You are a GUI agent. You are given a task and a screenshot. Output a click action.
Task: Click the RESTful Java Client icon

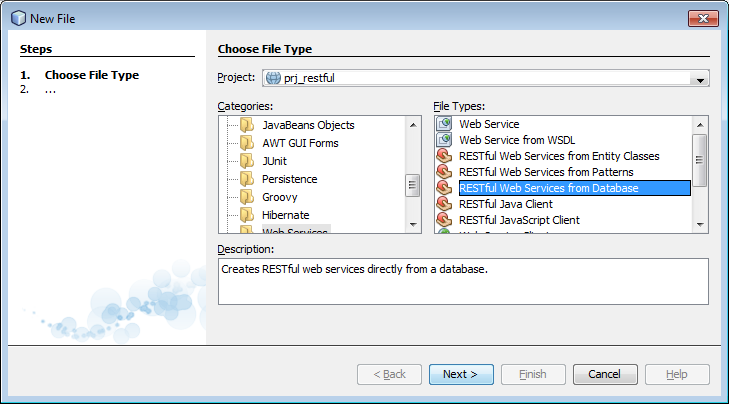pos(444,204)
